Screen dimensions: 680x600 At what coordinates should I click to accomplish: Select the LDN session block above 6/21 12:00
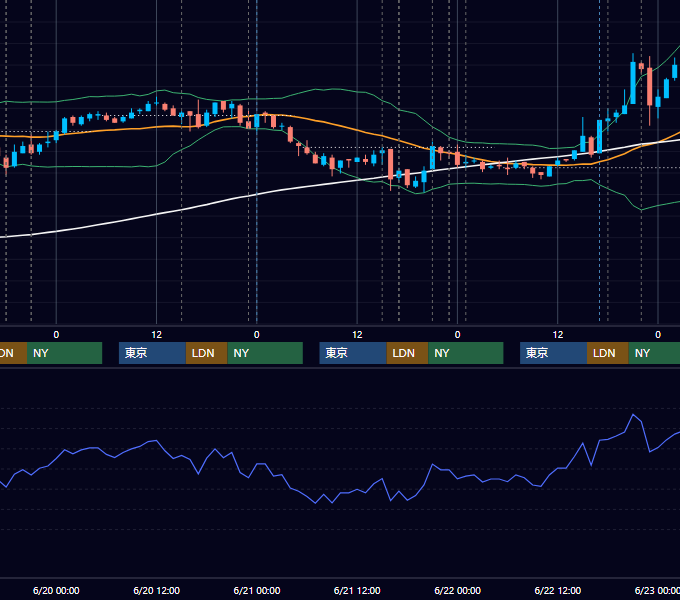(x=407, y=353)
